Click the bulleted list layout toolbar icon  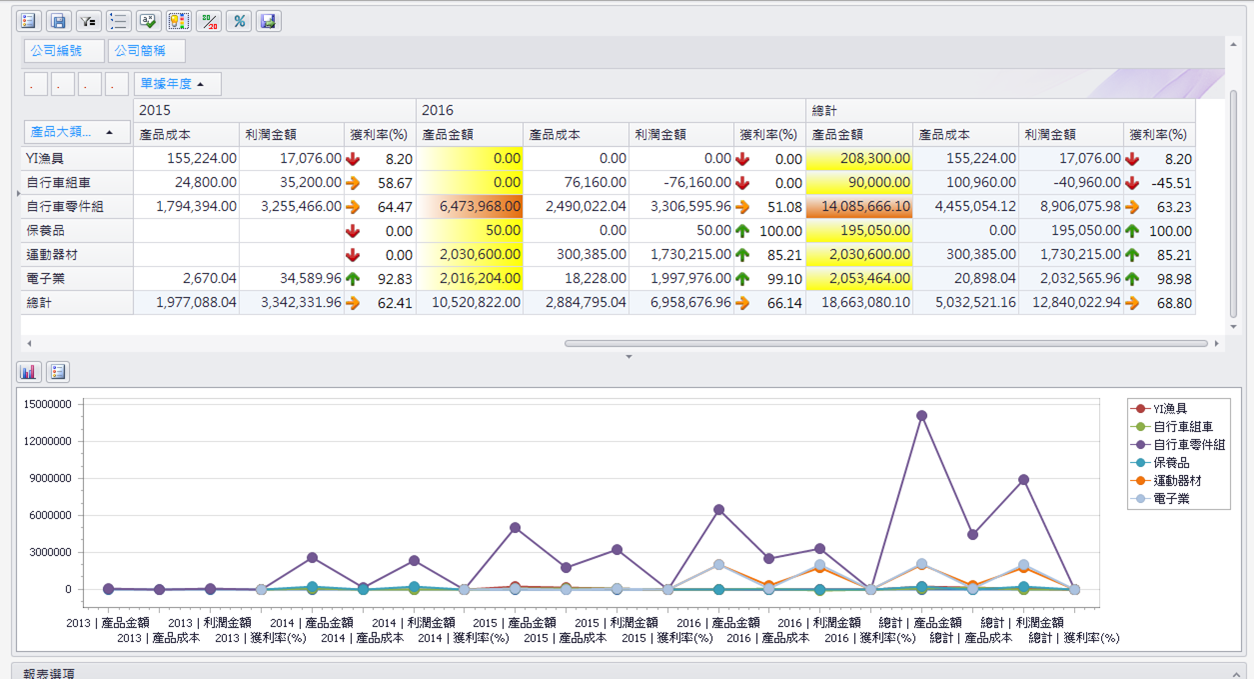(119, 21)
